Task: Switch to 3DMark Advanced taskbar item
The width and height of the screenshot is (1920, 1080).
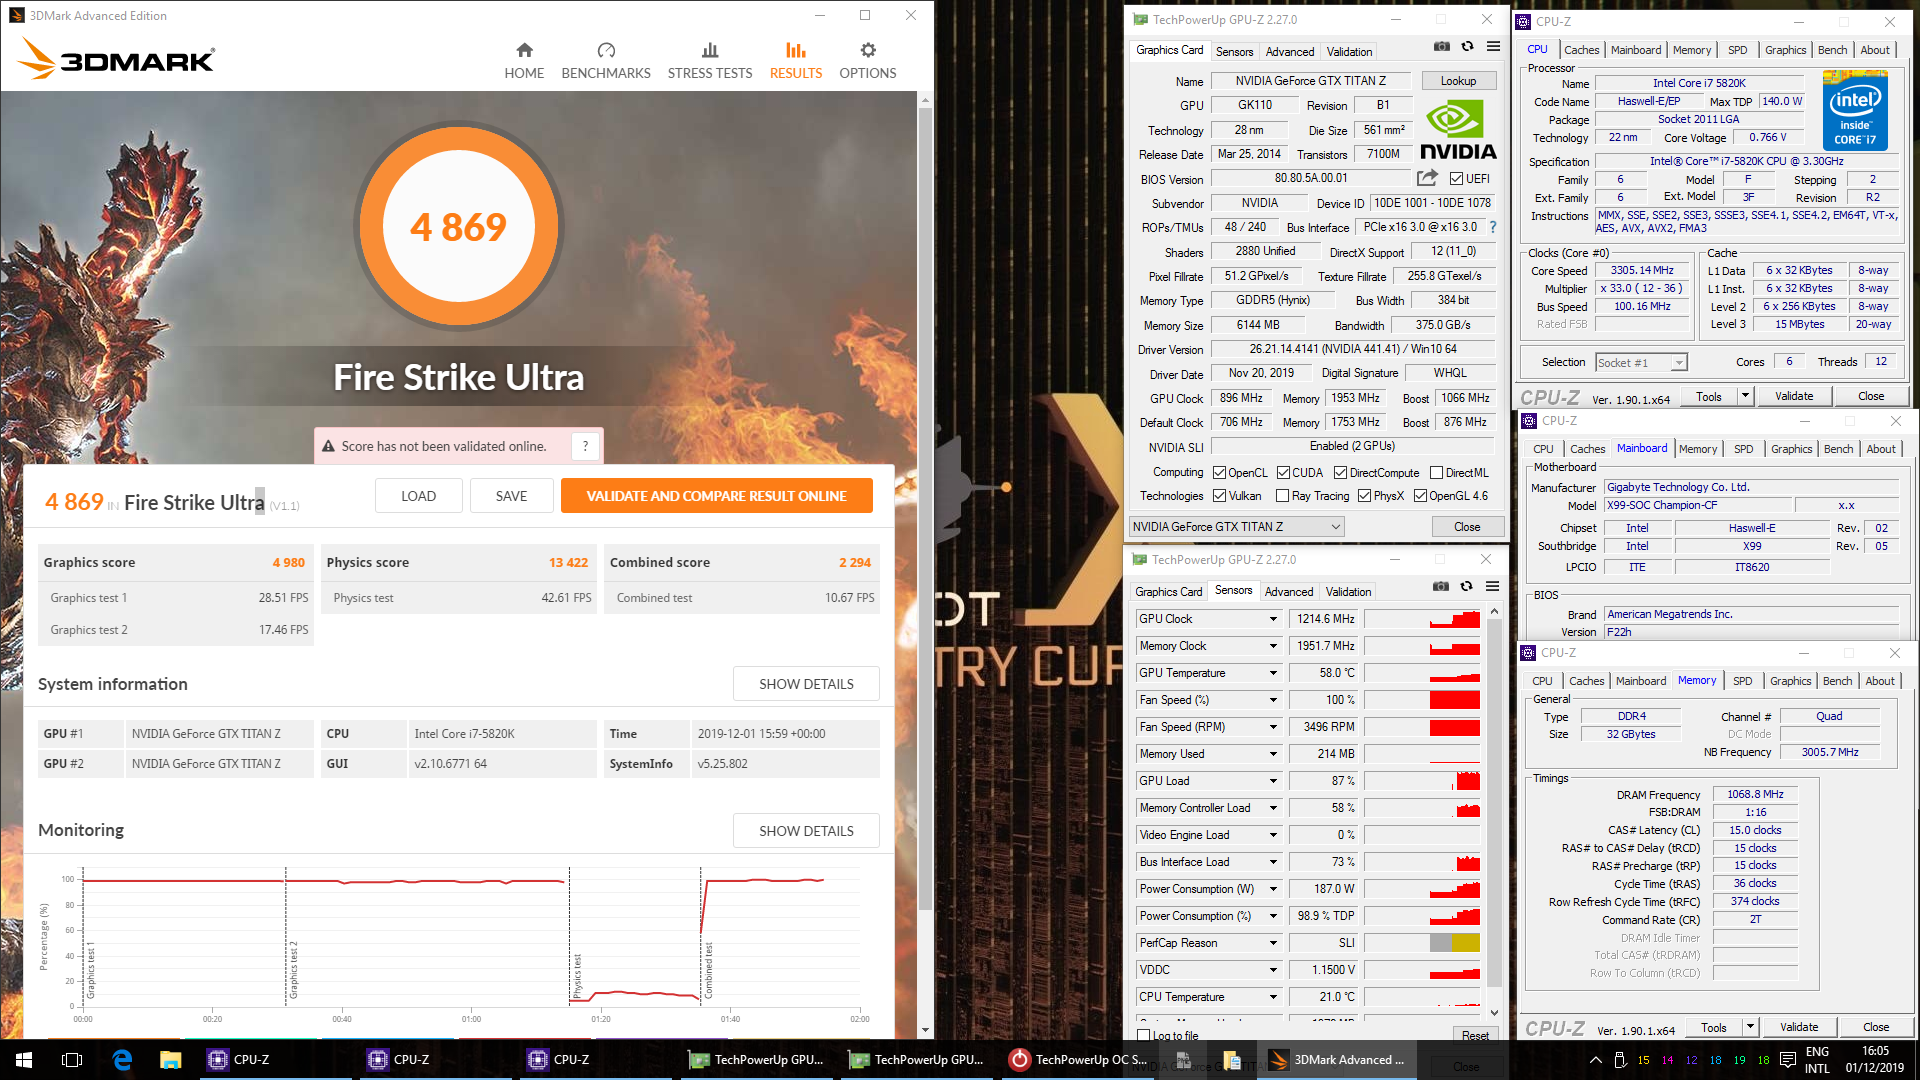Action: pos(1337,1060)
